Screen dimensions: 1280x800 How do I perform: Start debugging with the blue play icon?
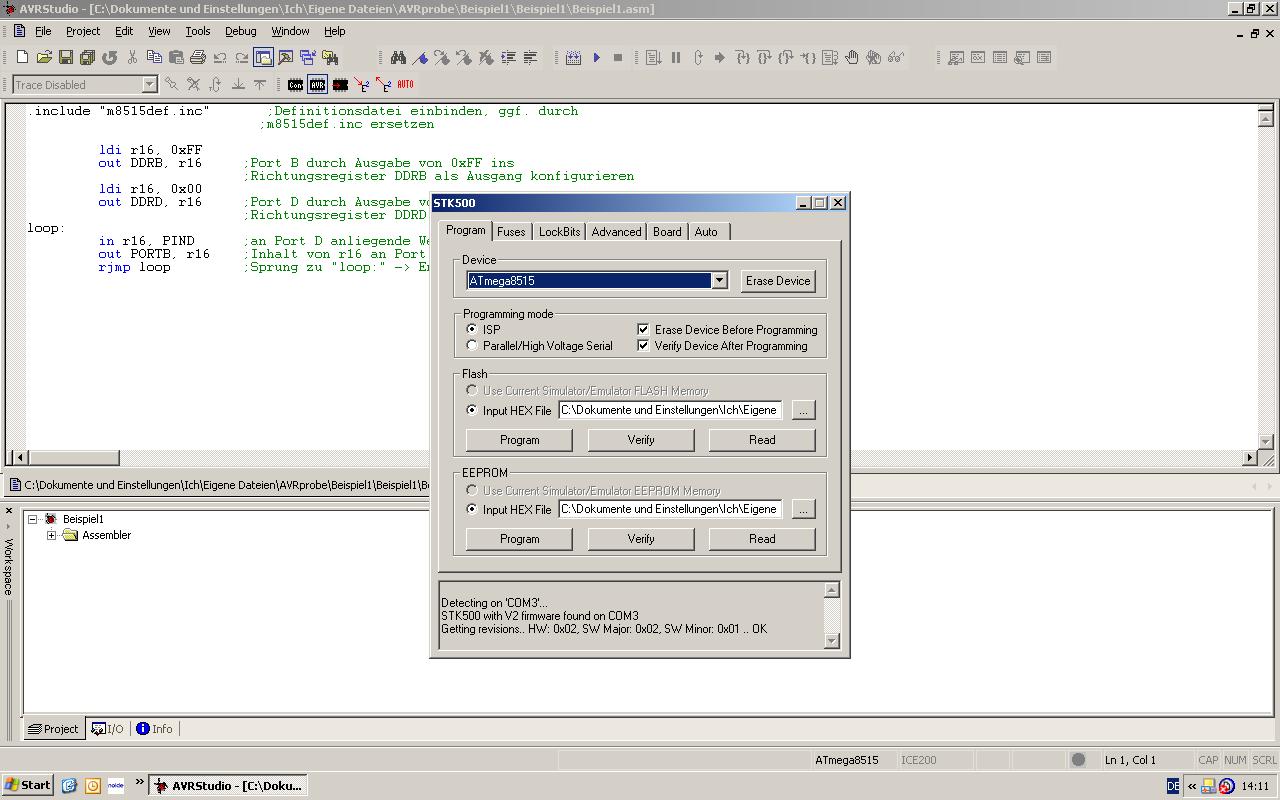coord(596,57)
